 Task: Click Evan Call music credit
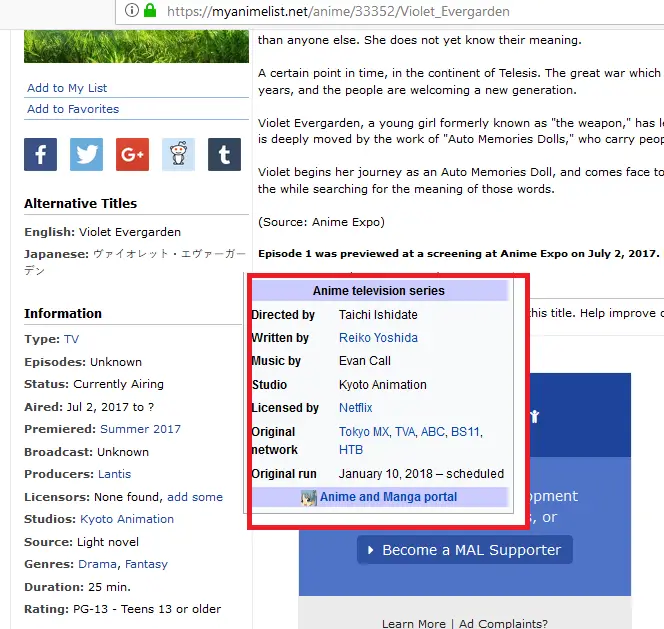[365, 361]
